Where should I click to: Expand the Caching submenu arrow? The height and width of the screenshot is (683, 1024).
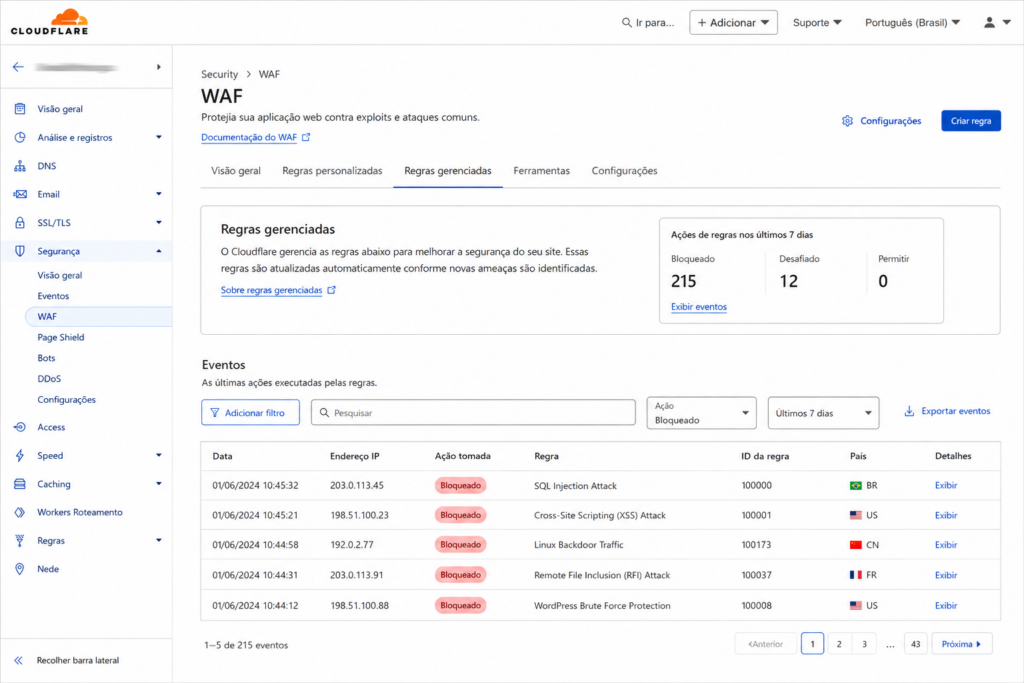pyautogui.click(x=159, y=484)
